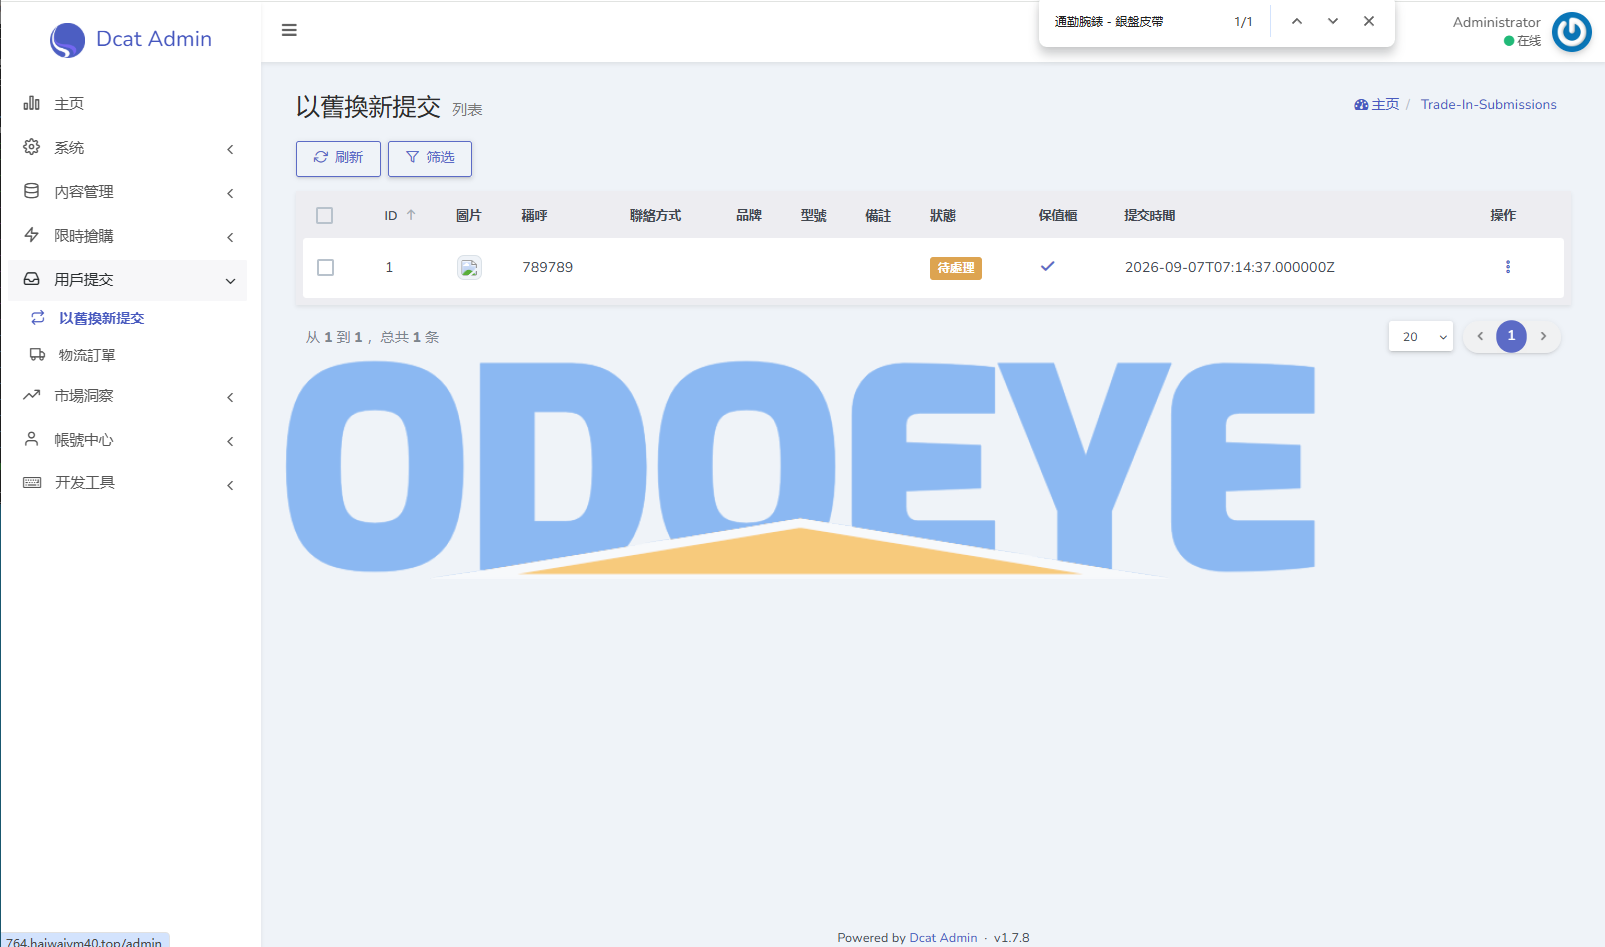
Task: Click the 物流訂單 truck icon
Action: (x=37, y=355)
